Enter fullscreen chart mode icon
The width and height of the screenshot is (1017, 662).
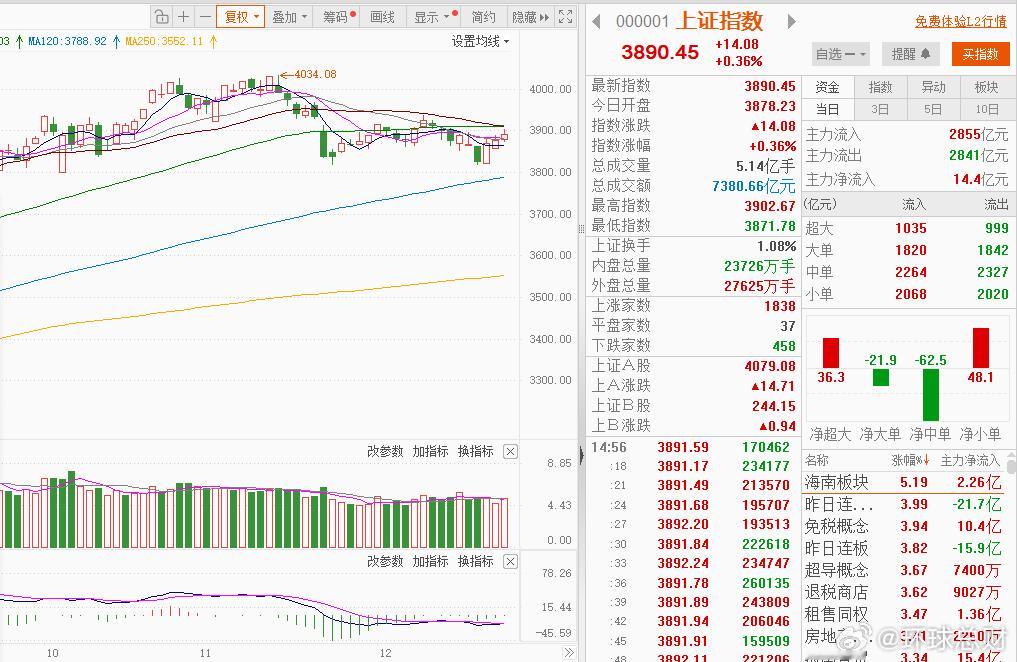(x=566, y=17)
